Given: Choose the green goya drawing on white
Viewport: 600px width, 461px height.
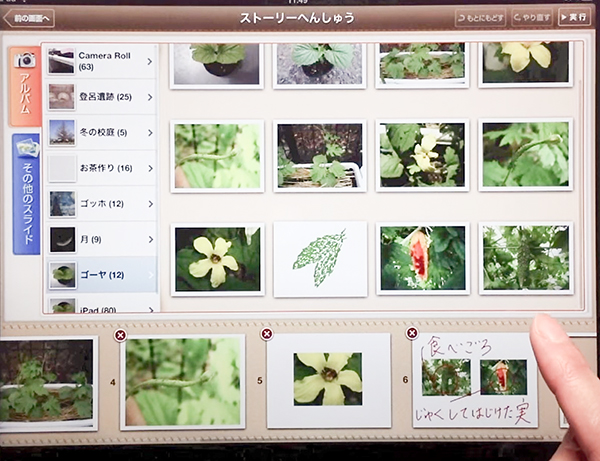Looking at the screenshot, I should tap(320, 259).
